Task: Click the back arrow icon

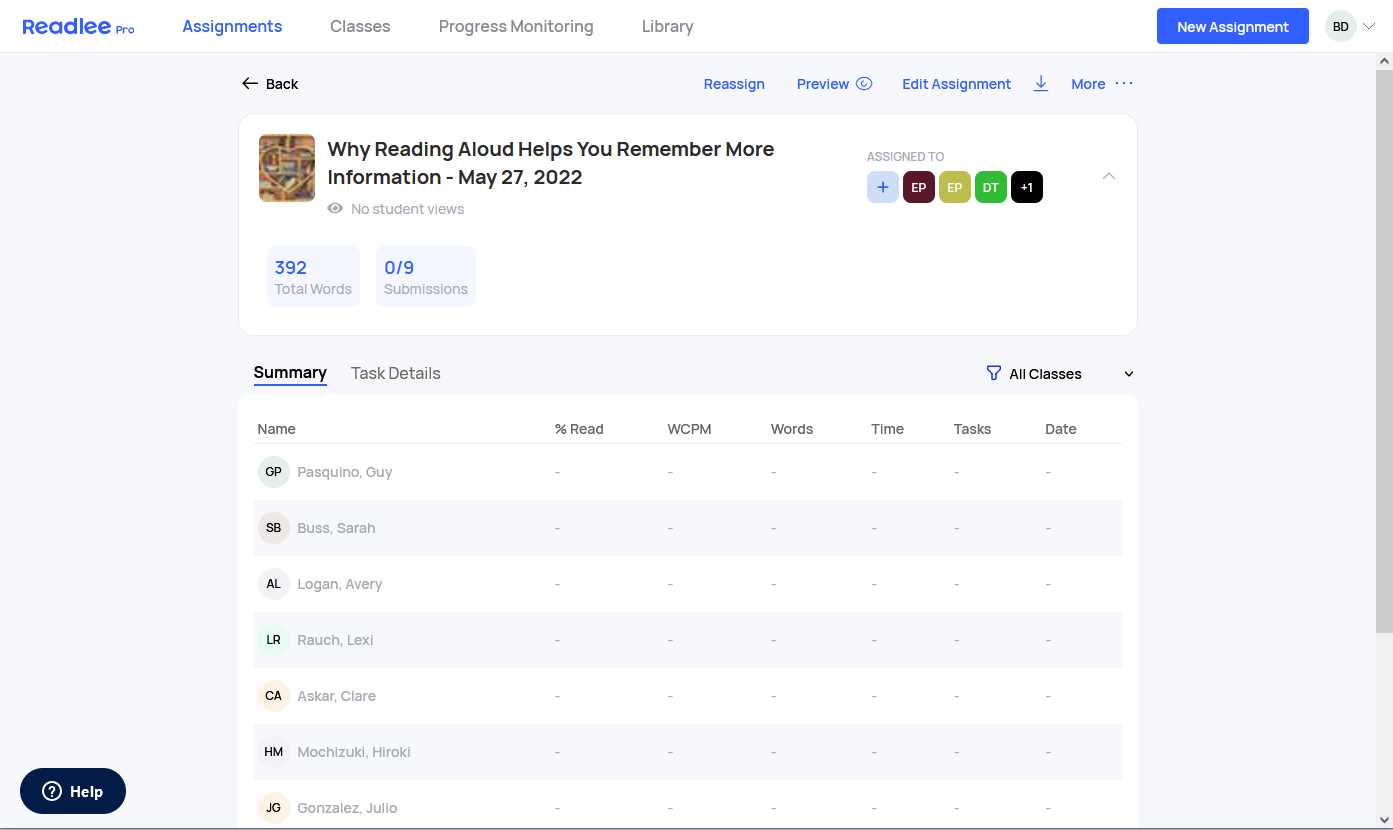Action: 250,84
